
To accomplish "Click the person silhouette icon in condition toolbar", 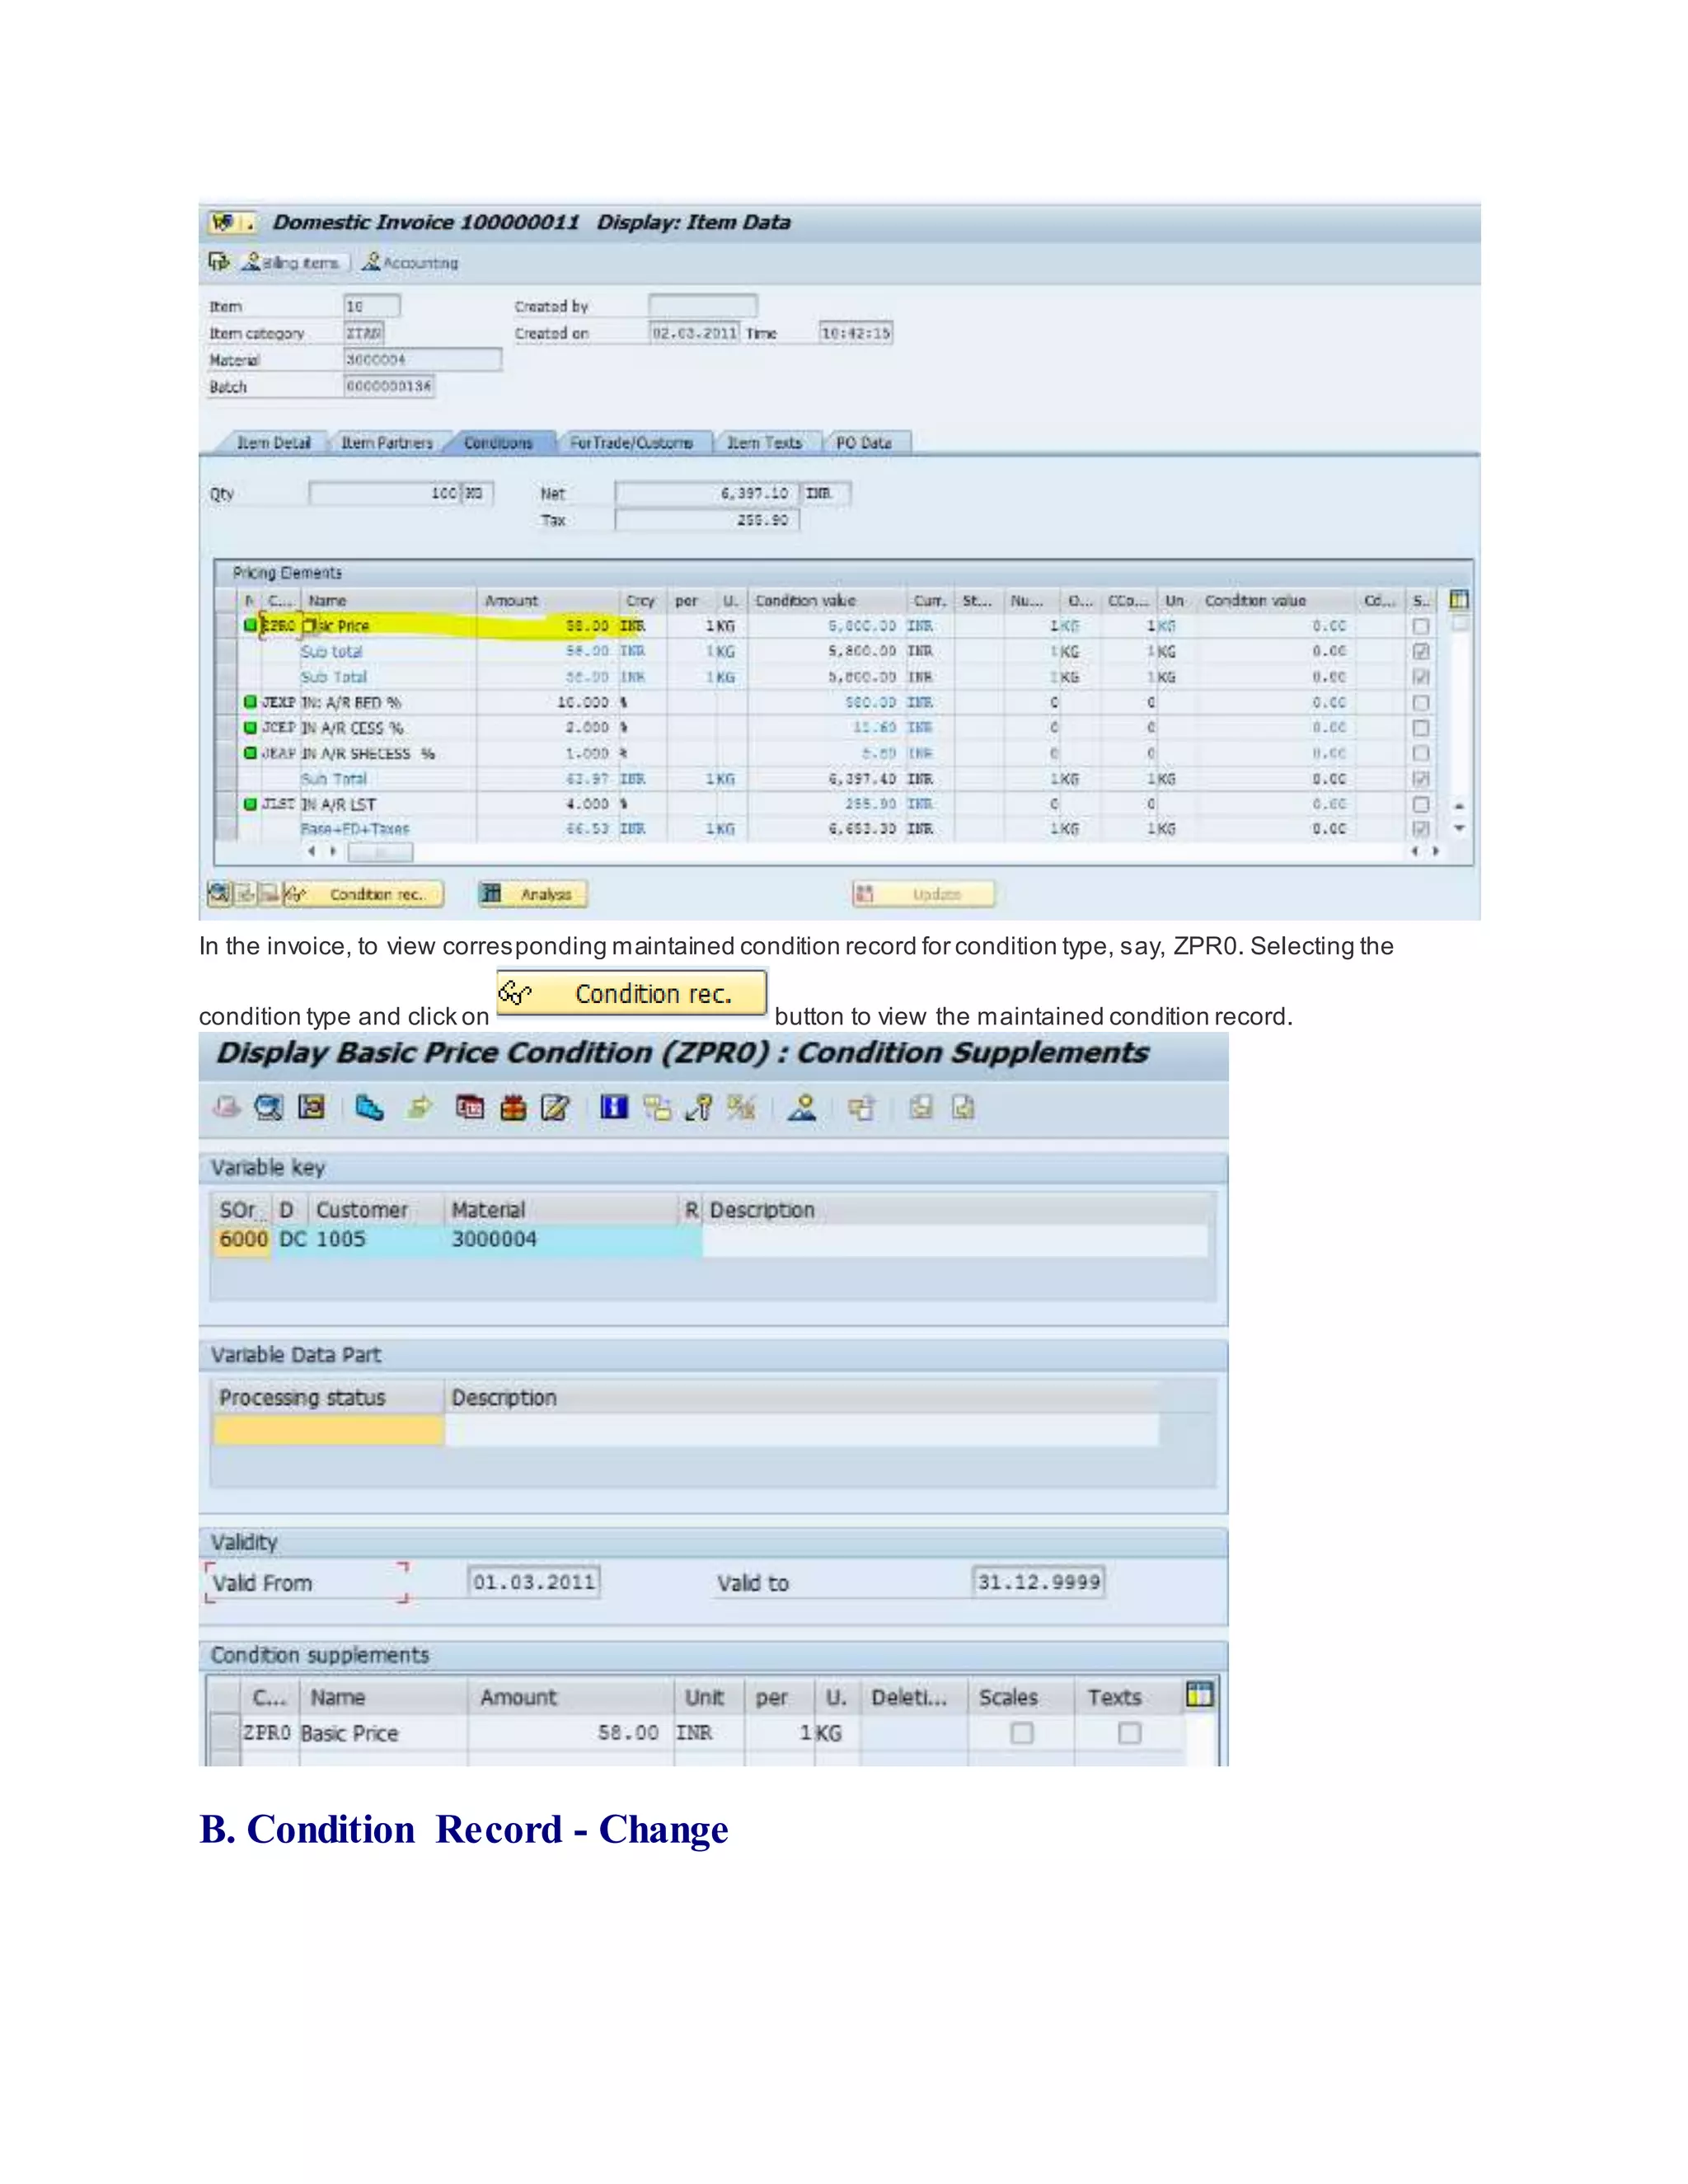I will point(802,1107).
